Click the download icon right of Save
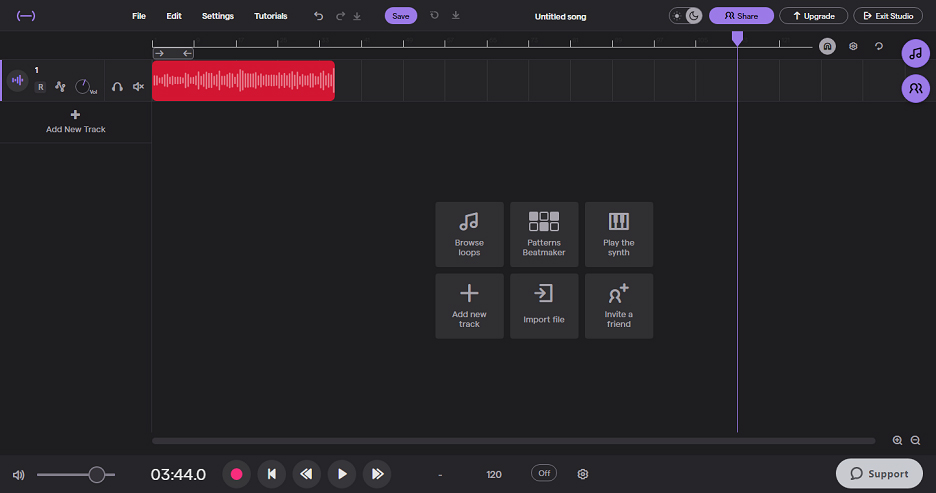The height and width of the screenshot is (493, 936). pos(455,16)
